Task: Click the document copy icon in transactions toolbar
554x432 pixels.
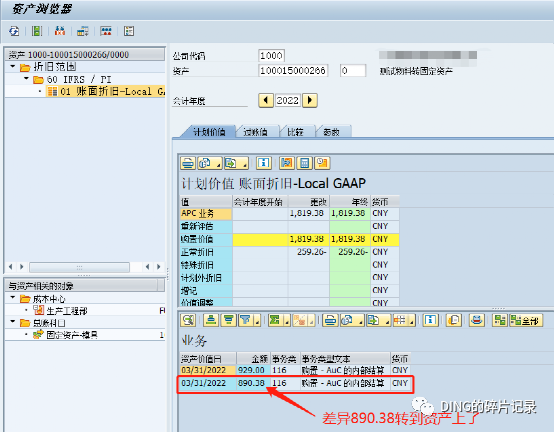Action: (454, 320)
